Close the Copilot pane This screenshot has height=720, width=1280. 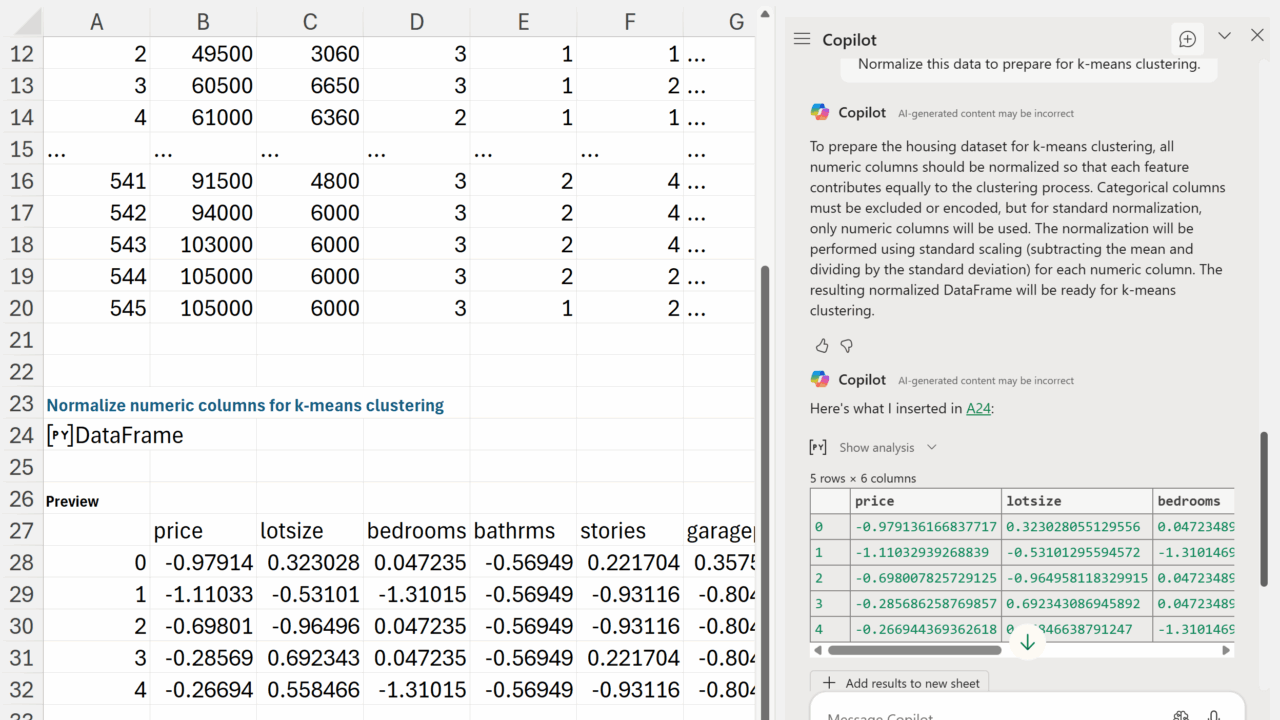pos(1257,36)
